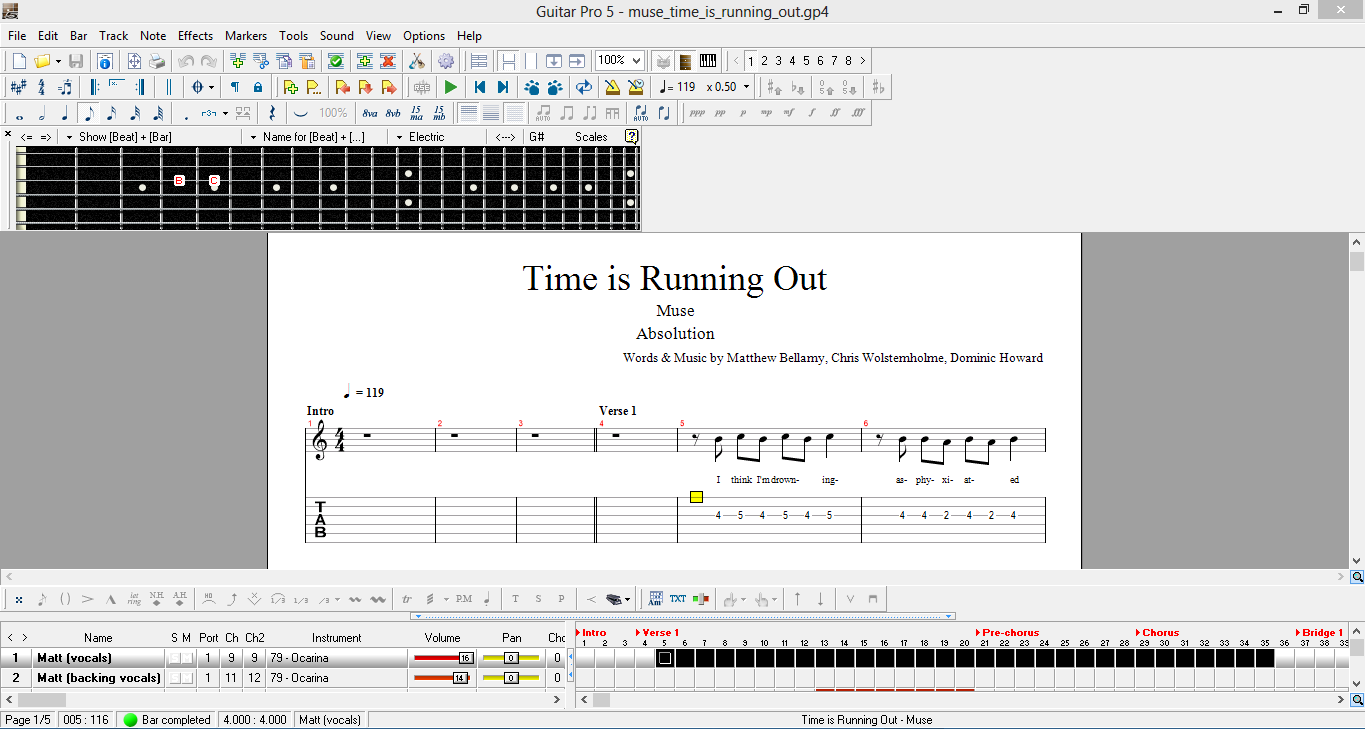This screenshot has height=729, width=1365.
Task: Toggle solo for Matt (backing vocals) track
Action: click(175, 678)
